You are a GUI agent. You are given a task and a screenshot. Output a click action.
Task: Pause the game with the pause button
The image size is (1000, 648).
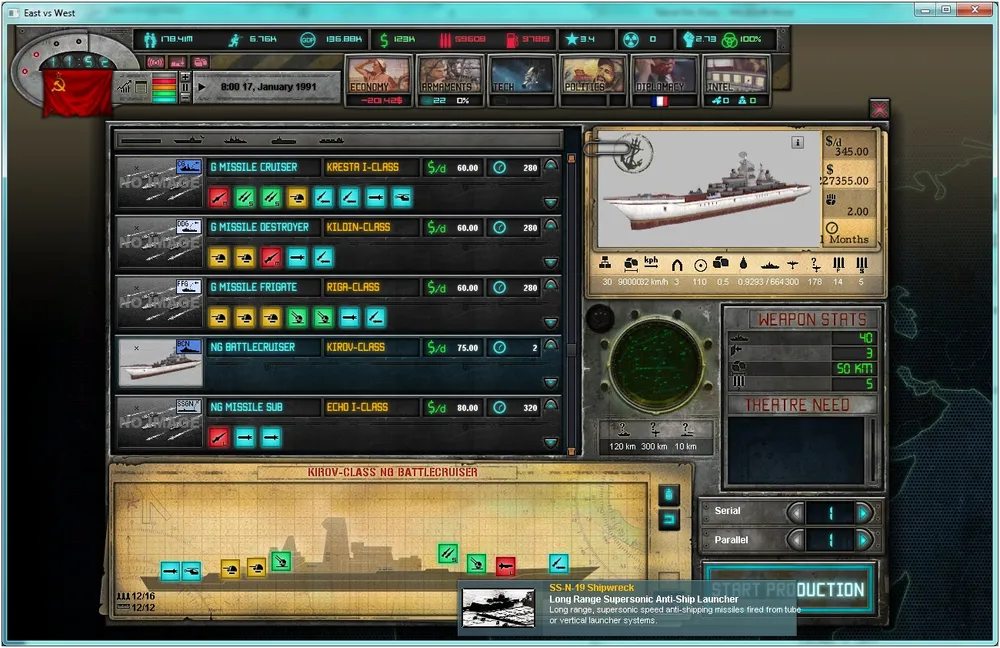click(185, 87)
